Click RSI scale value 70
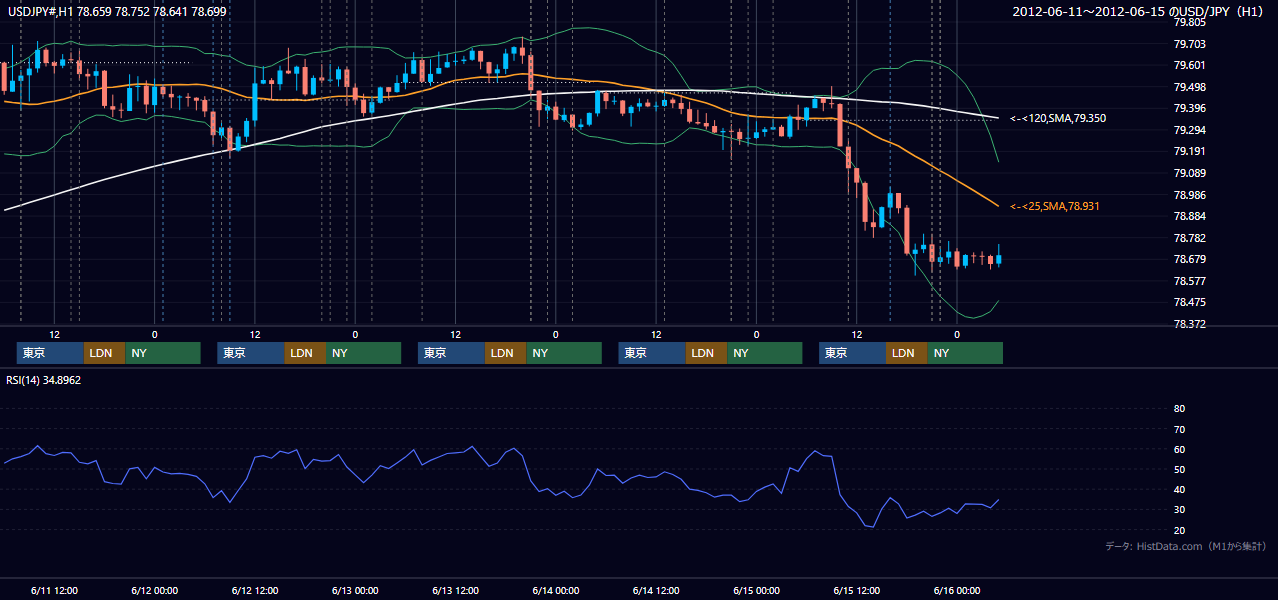1278x600 pixels. (1179, 429)
